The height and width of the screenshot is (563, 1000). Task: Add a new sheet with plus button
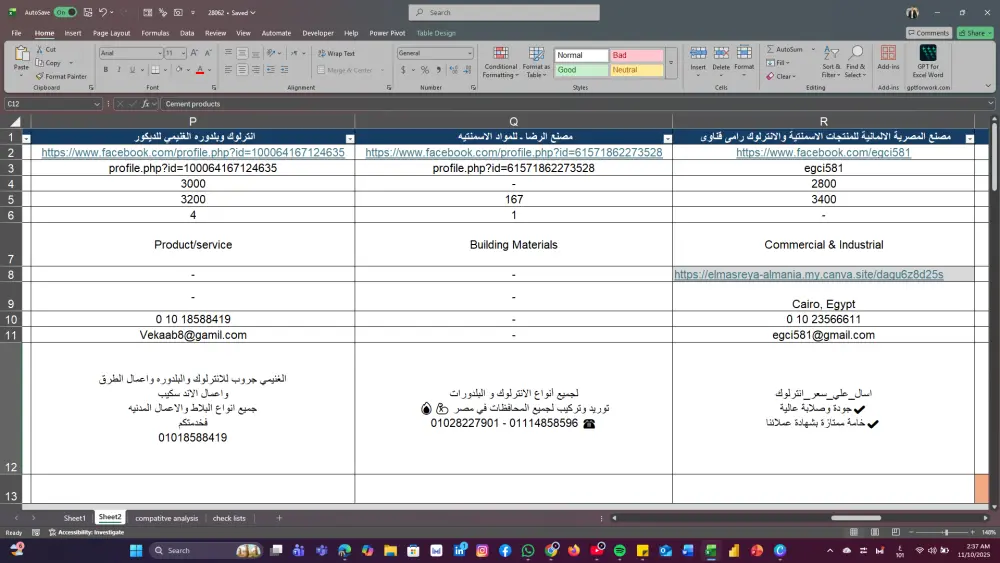click(x=279, y=518)
